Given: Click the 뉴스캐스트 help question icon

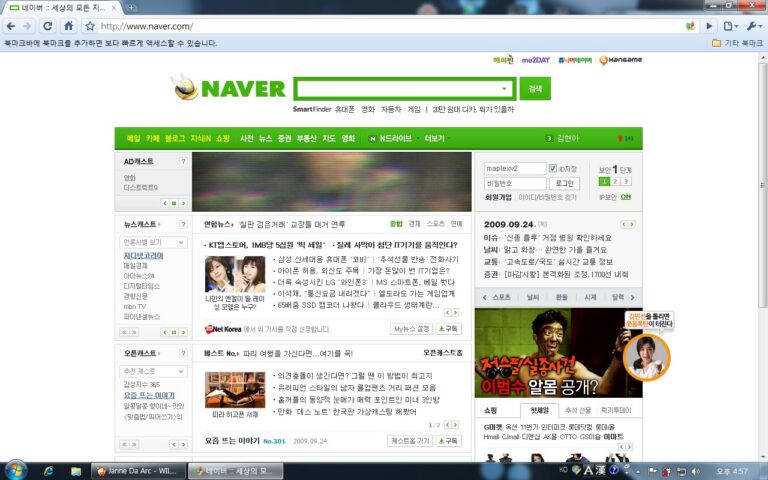Looking at the screenshot, I should [183, 224].
